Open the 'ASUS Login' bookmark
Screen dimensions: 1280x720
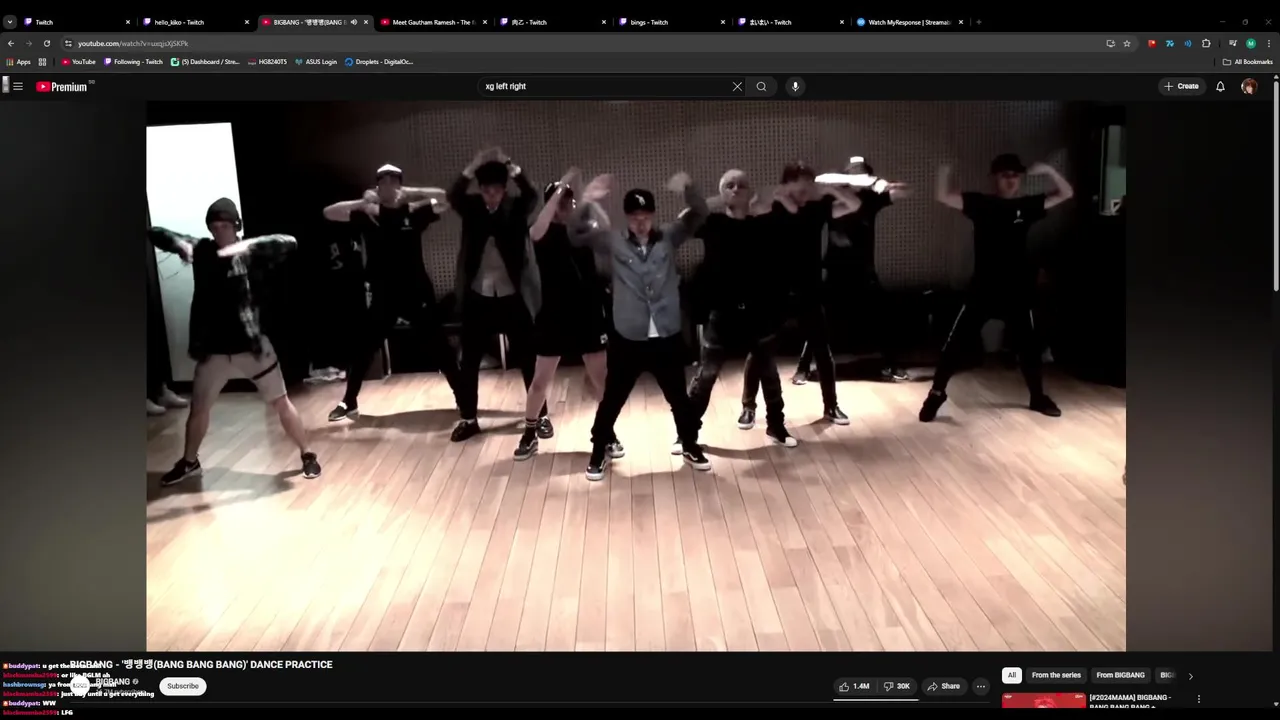point(315,62)
